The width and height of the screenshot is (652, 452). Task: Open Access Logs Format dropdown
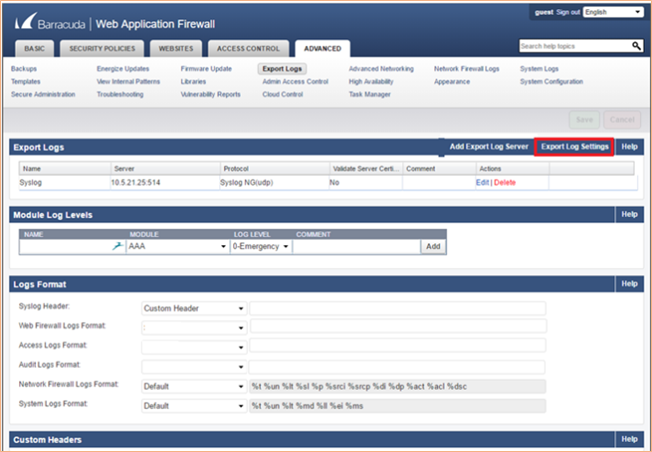(x=194, y=347)
